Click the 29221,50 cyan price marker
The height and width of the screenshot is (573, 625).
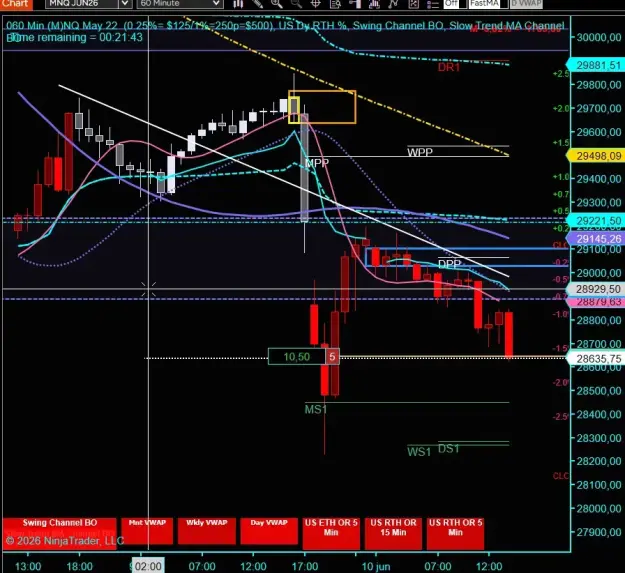596,220
